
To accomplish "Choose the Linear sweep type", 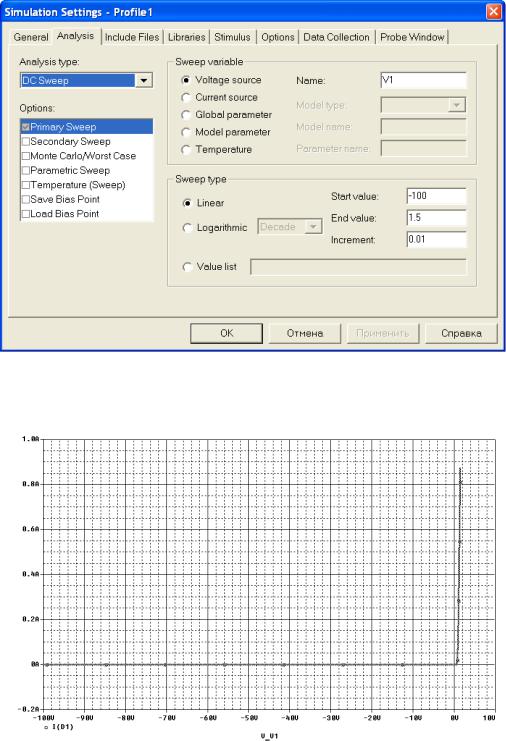I will tap(187, 203).
